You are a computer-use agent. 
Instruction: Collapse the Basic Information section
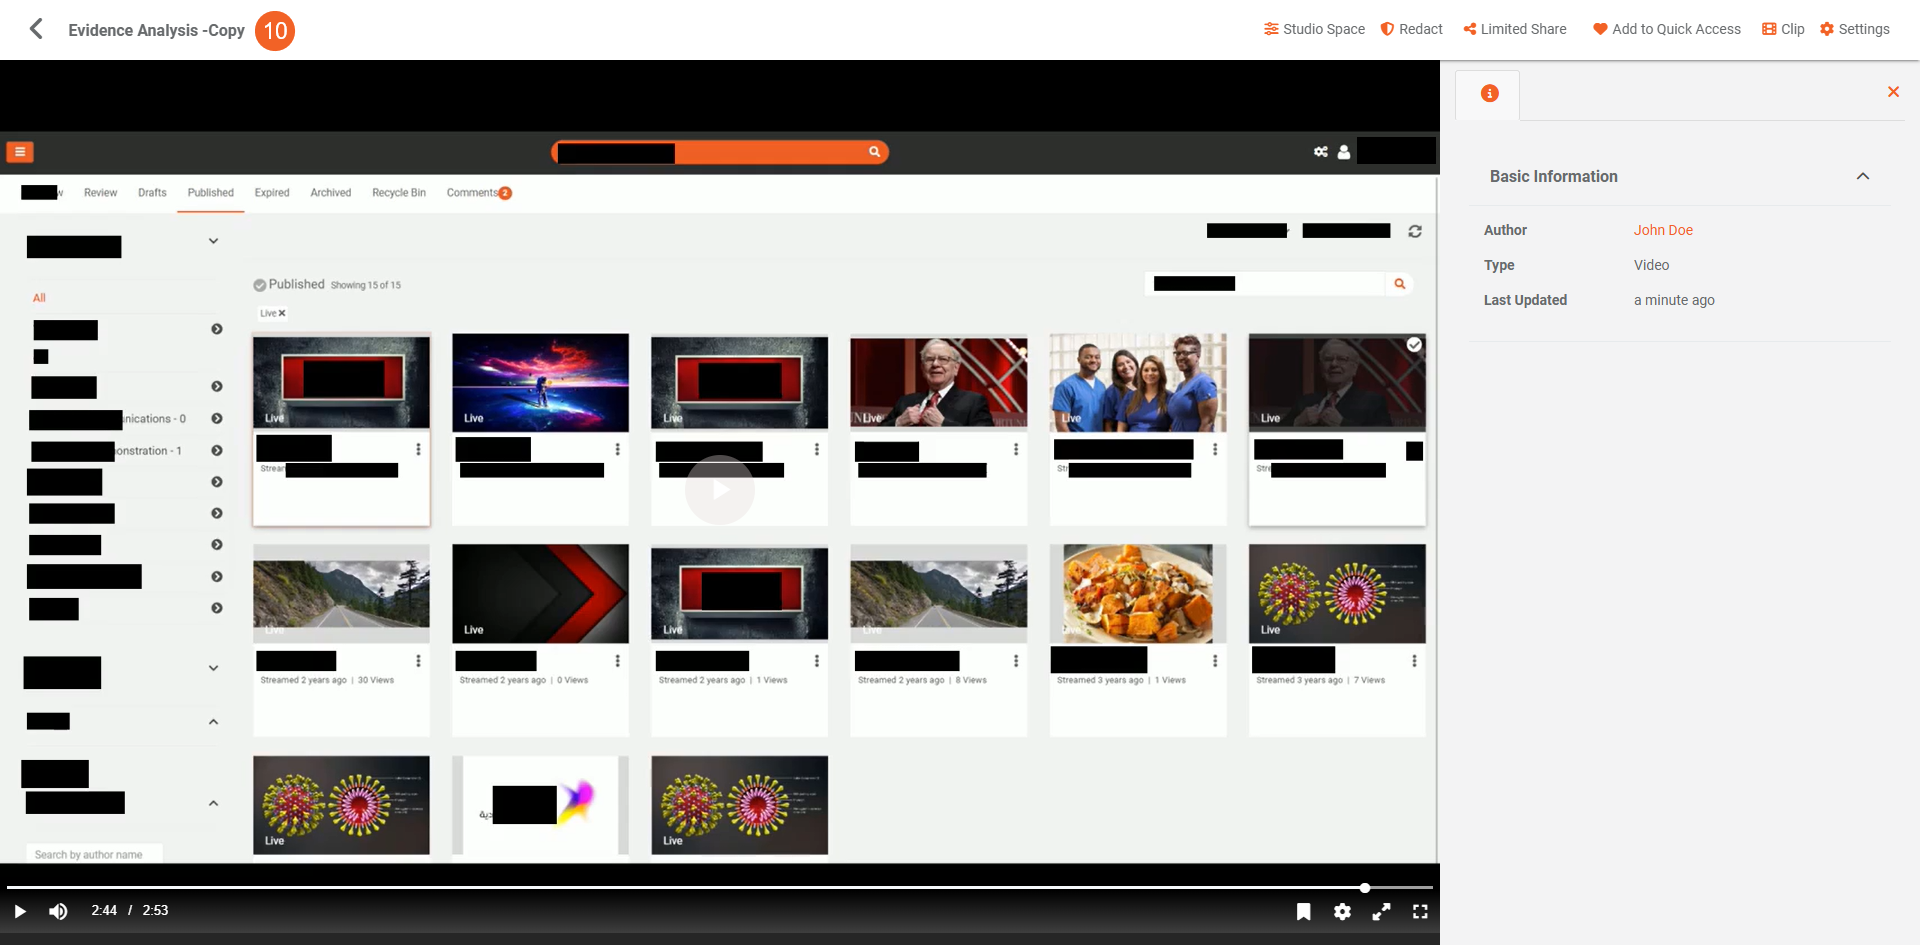(x=1862, y=176)
